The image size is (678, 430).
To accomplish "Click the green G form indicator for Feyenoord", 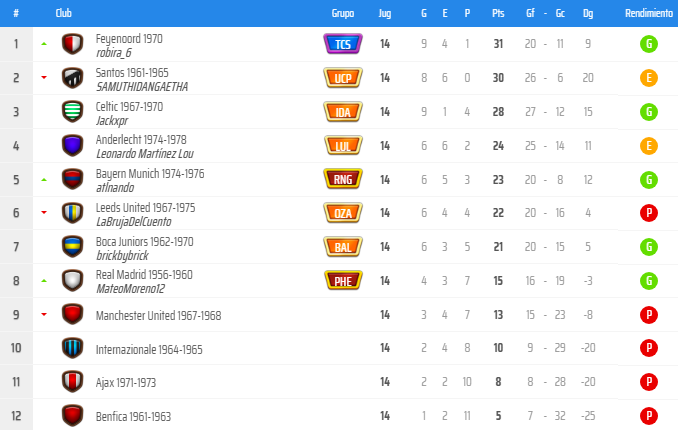I will [649, 44].
